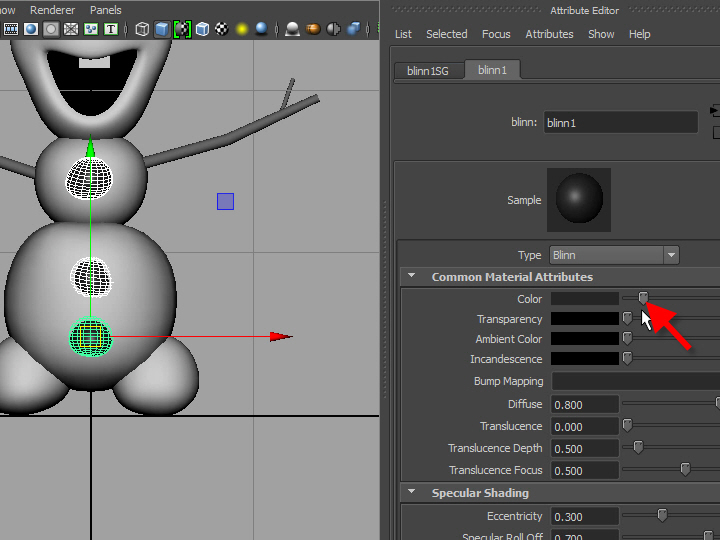
Task: Open the Panels menu in viewport
Action: click(105, 10)
